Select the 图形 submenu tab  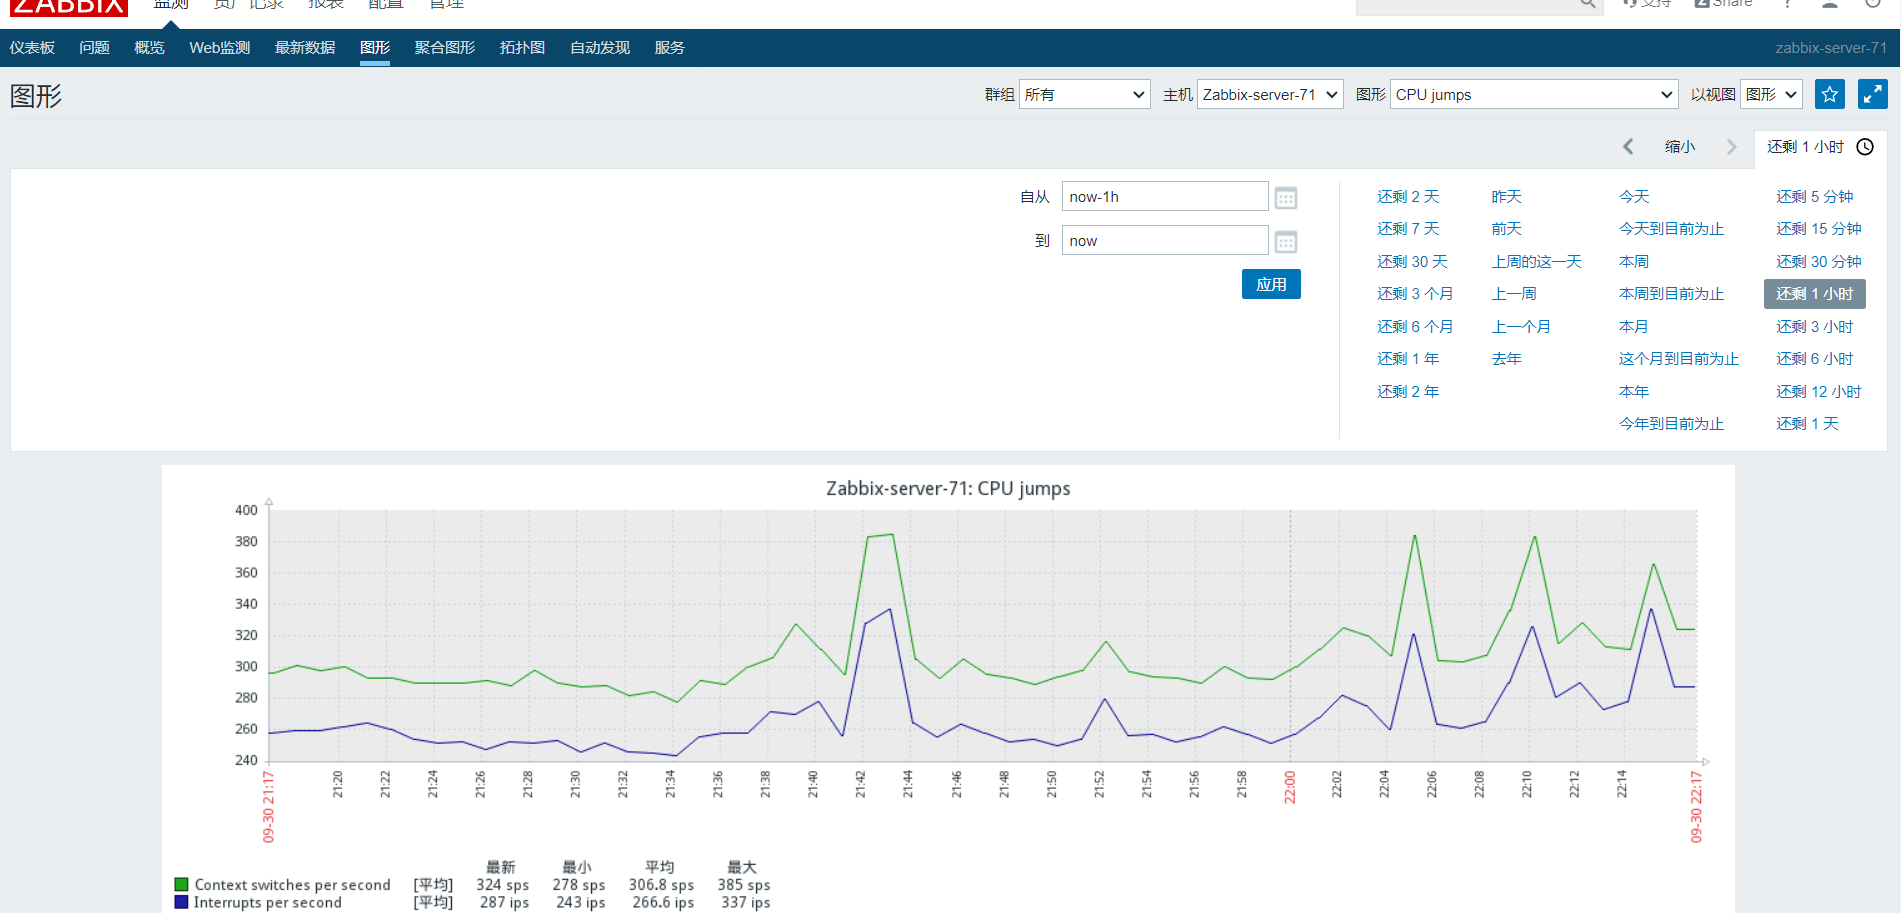tap(375, 48)
